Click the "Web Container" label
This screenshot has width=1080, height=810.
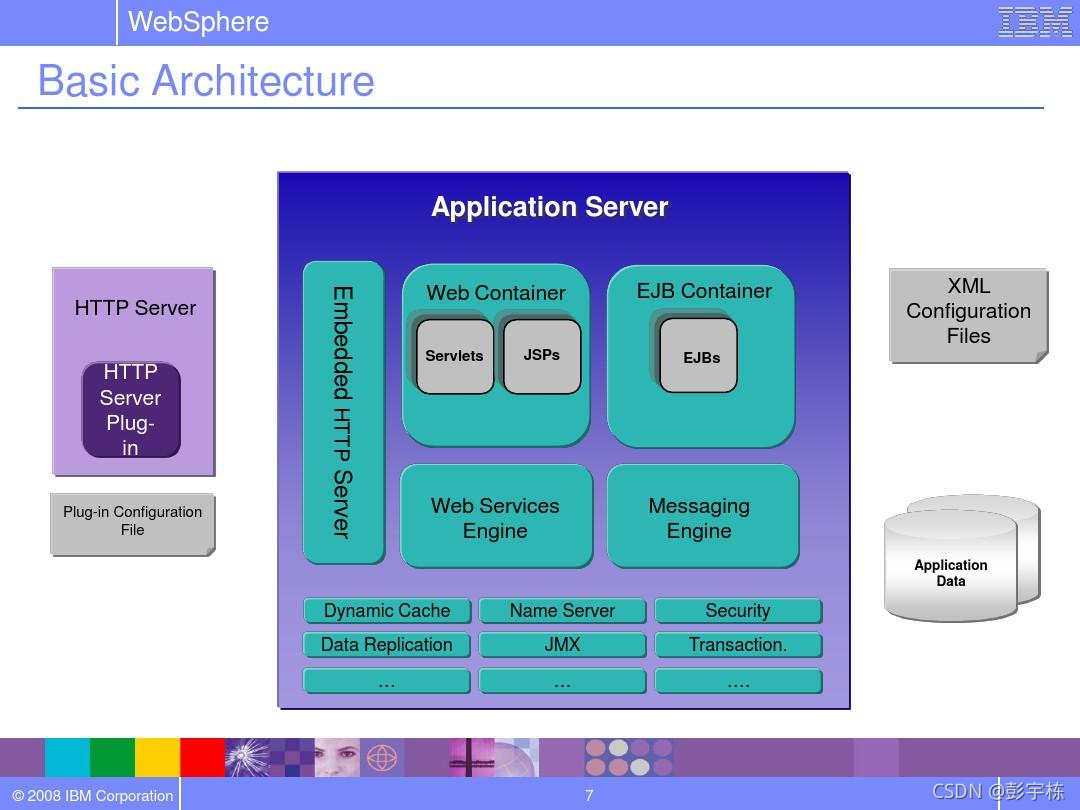pos(496,293)
